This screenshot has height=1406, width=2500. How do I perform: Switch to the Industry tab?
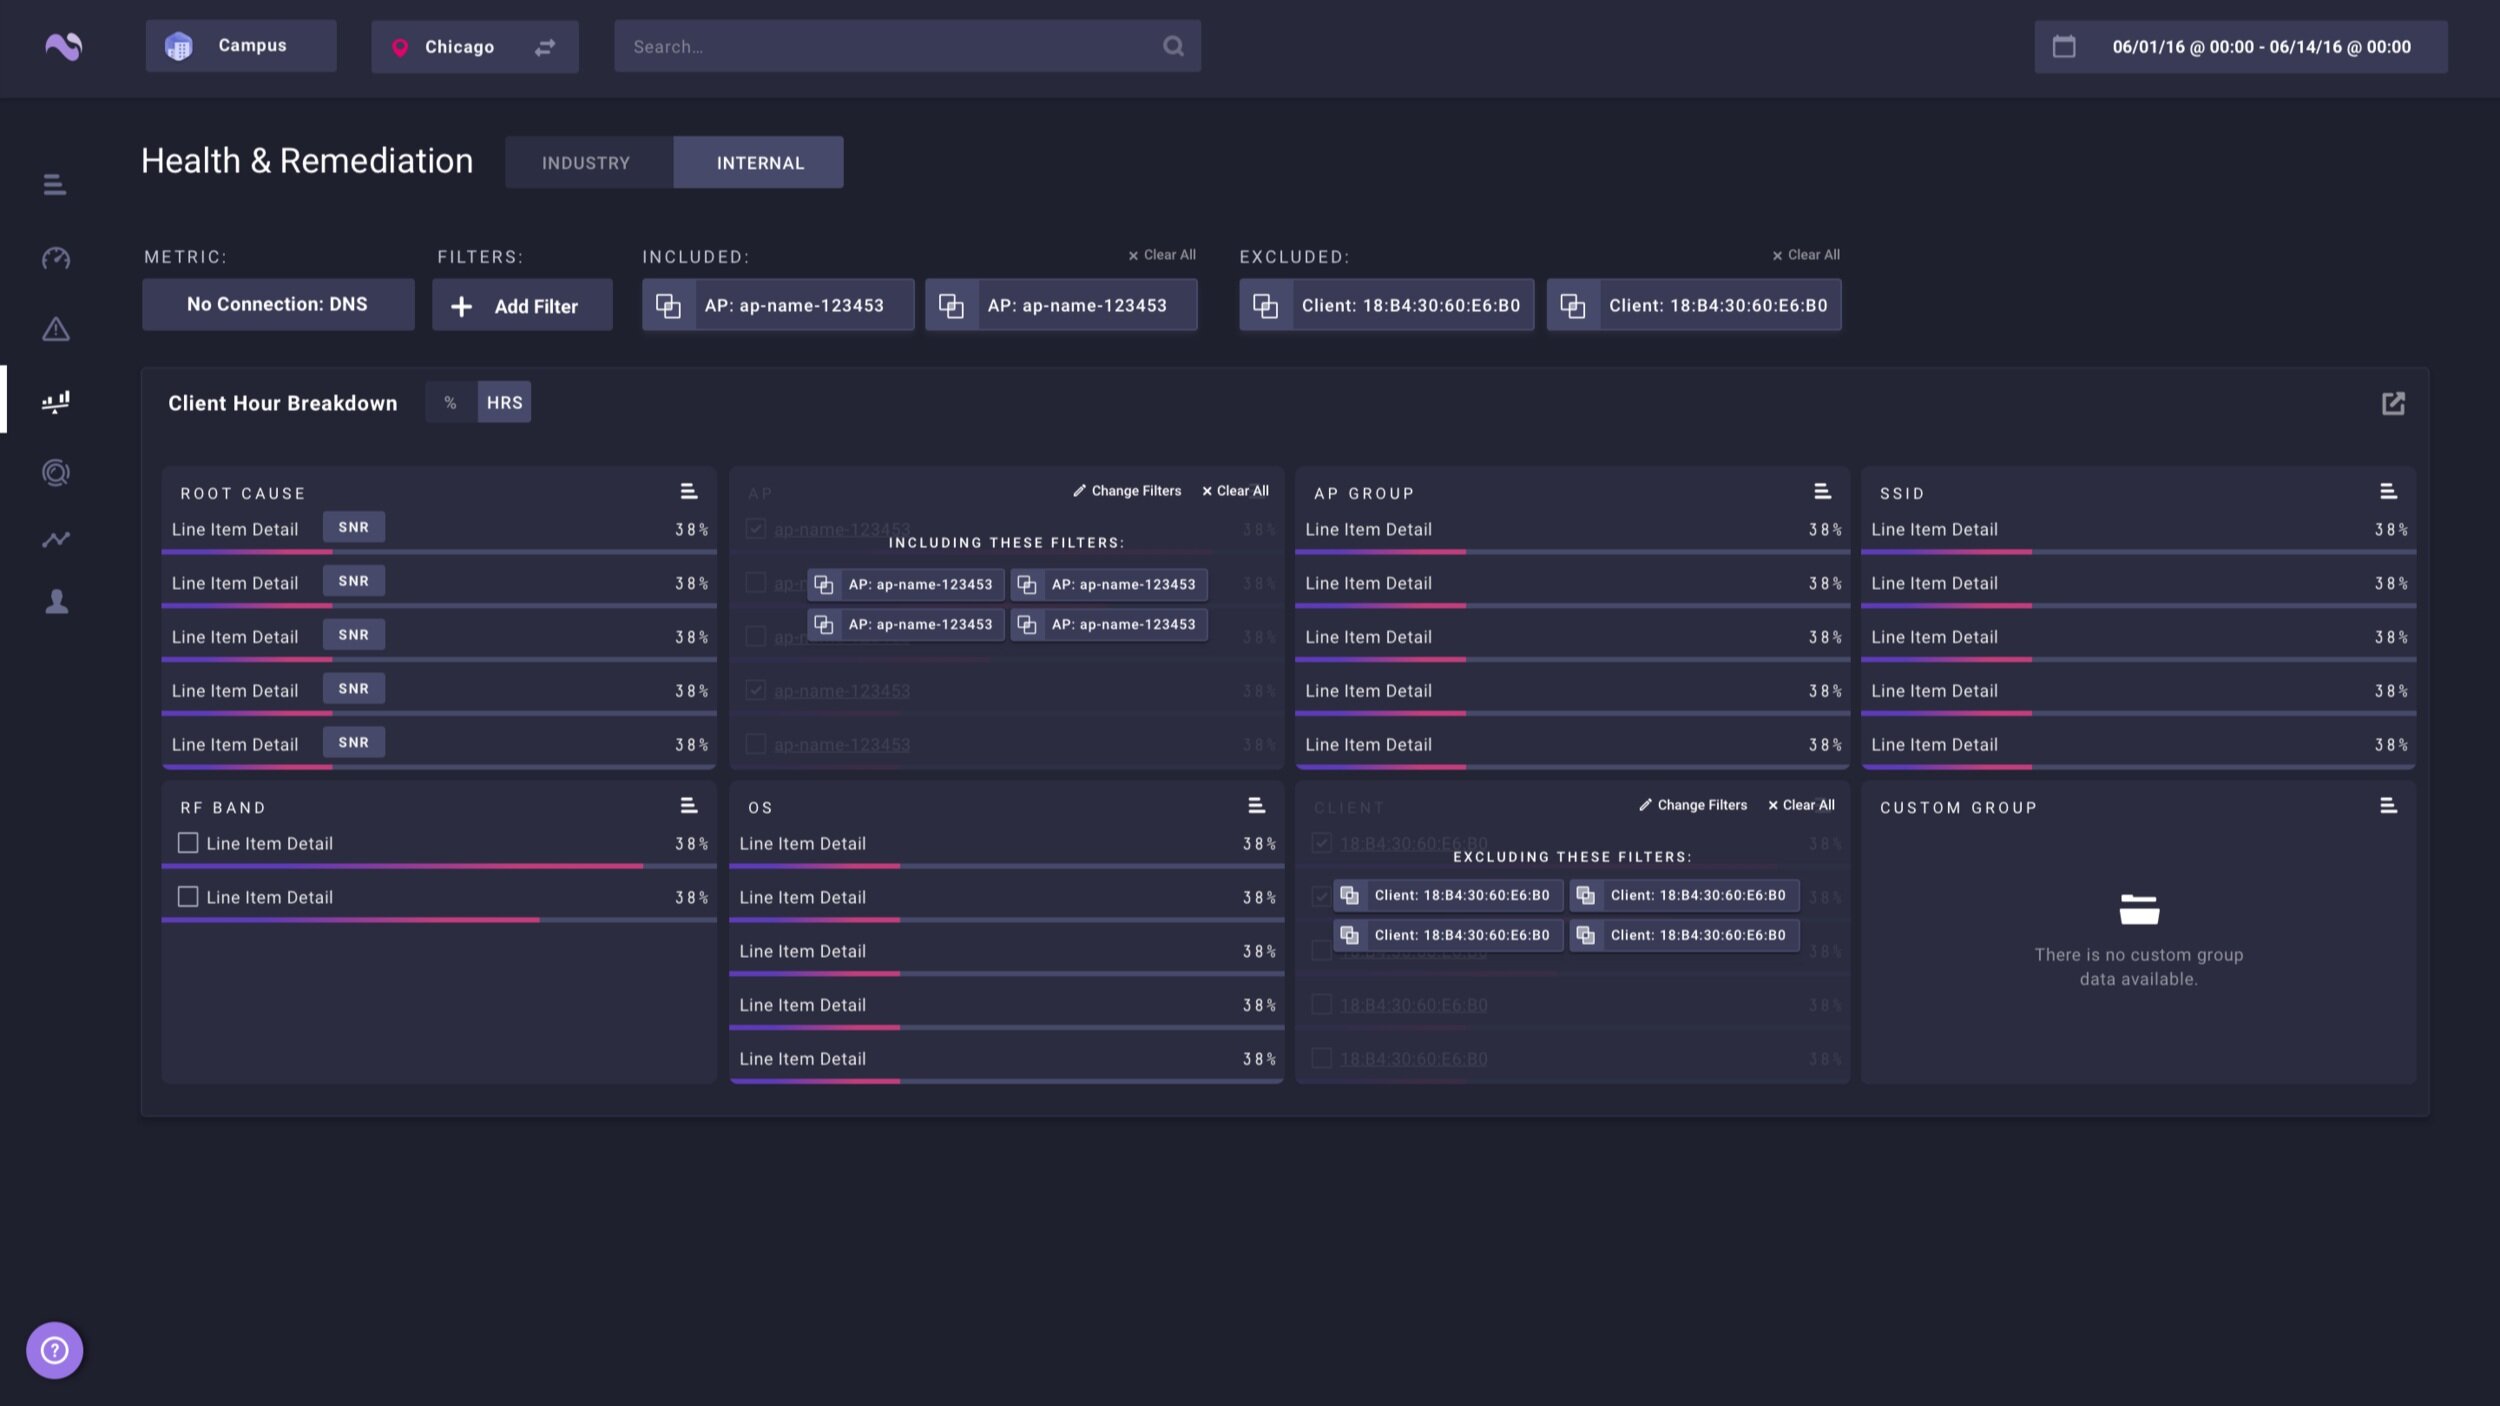(x=586, y=163)
